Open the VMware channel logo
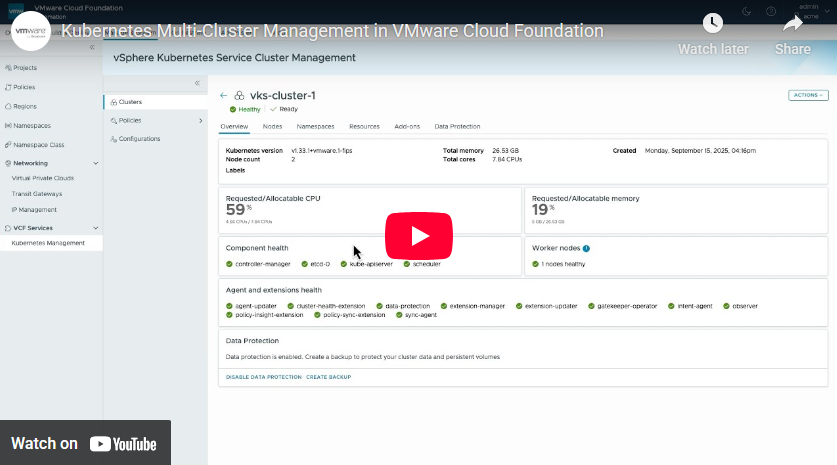 click(30, 31)
